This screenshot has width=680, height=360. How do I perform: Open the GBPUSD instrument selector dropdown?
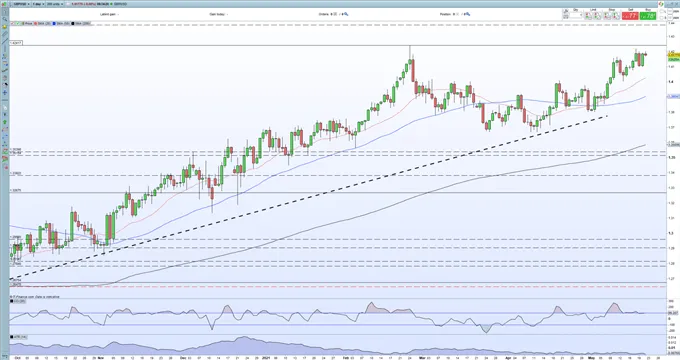[22, 4]
